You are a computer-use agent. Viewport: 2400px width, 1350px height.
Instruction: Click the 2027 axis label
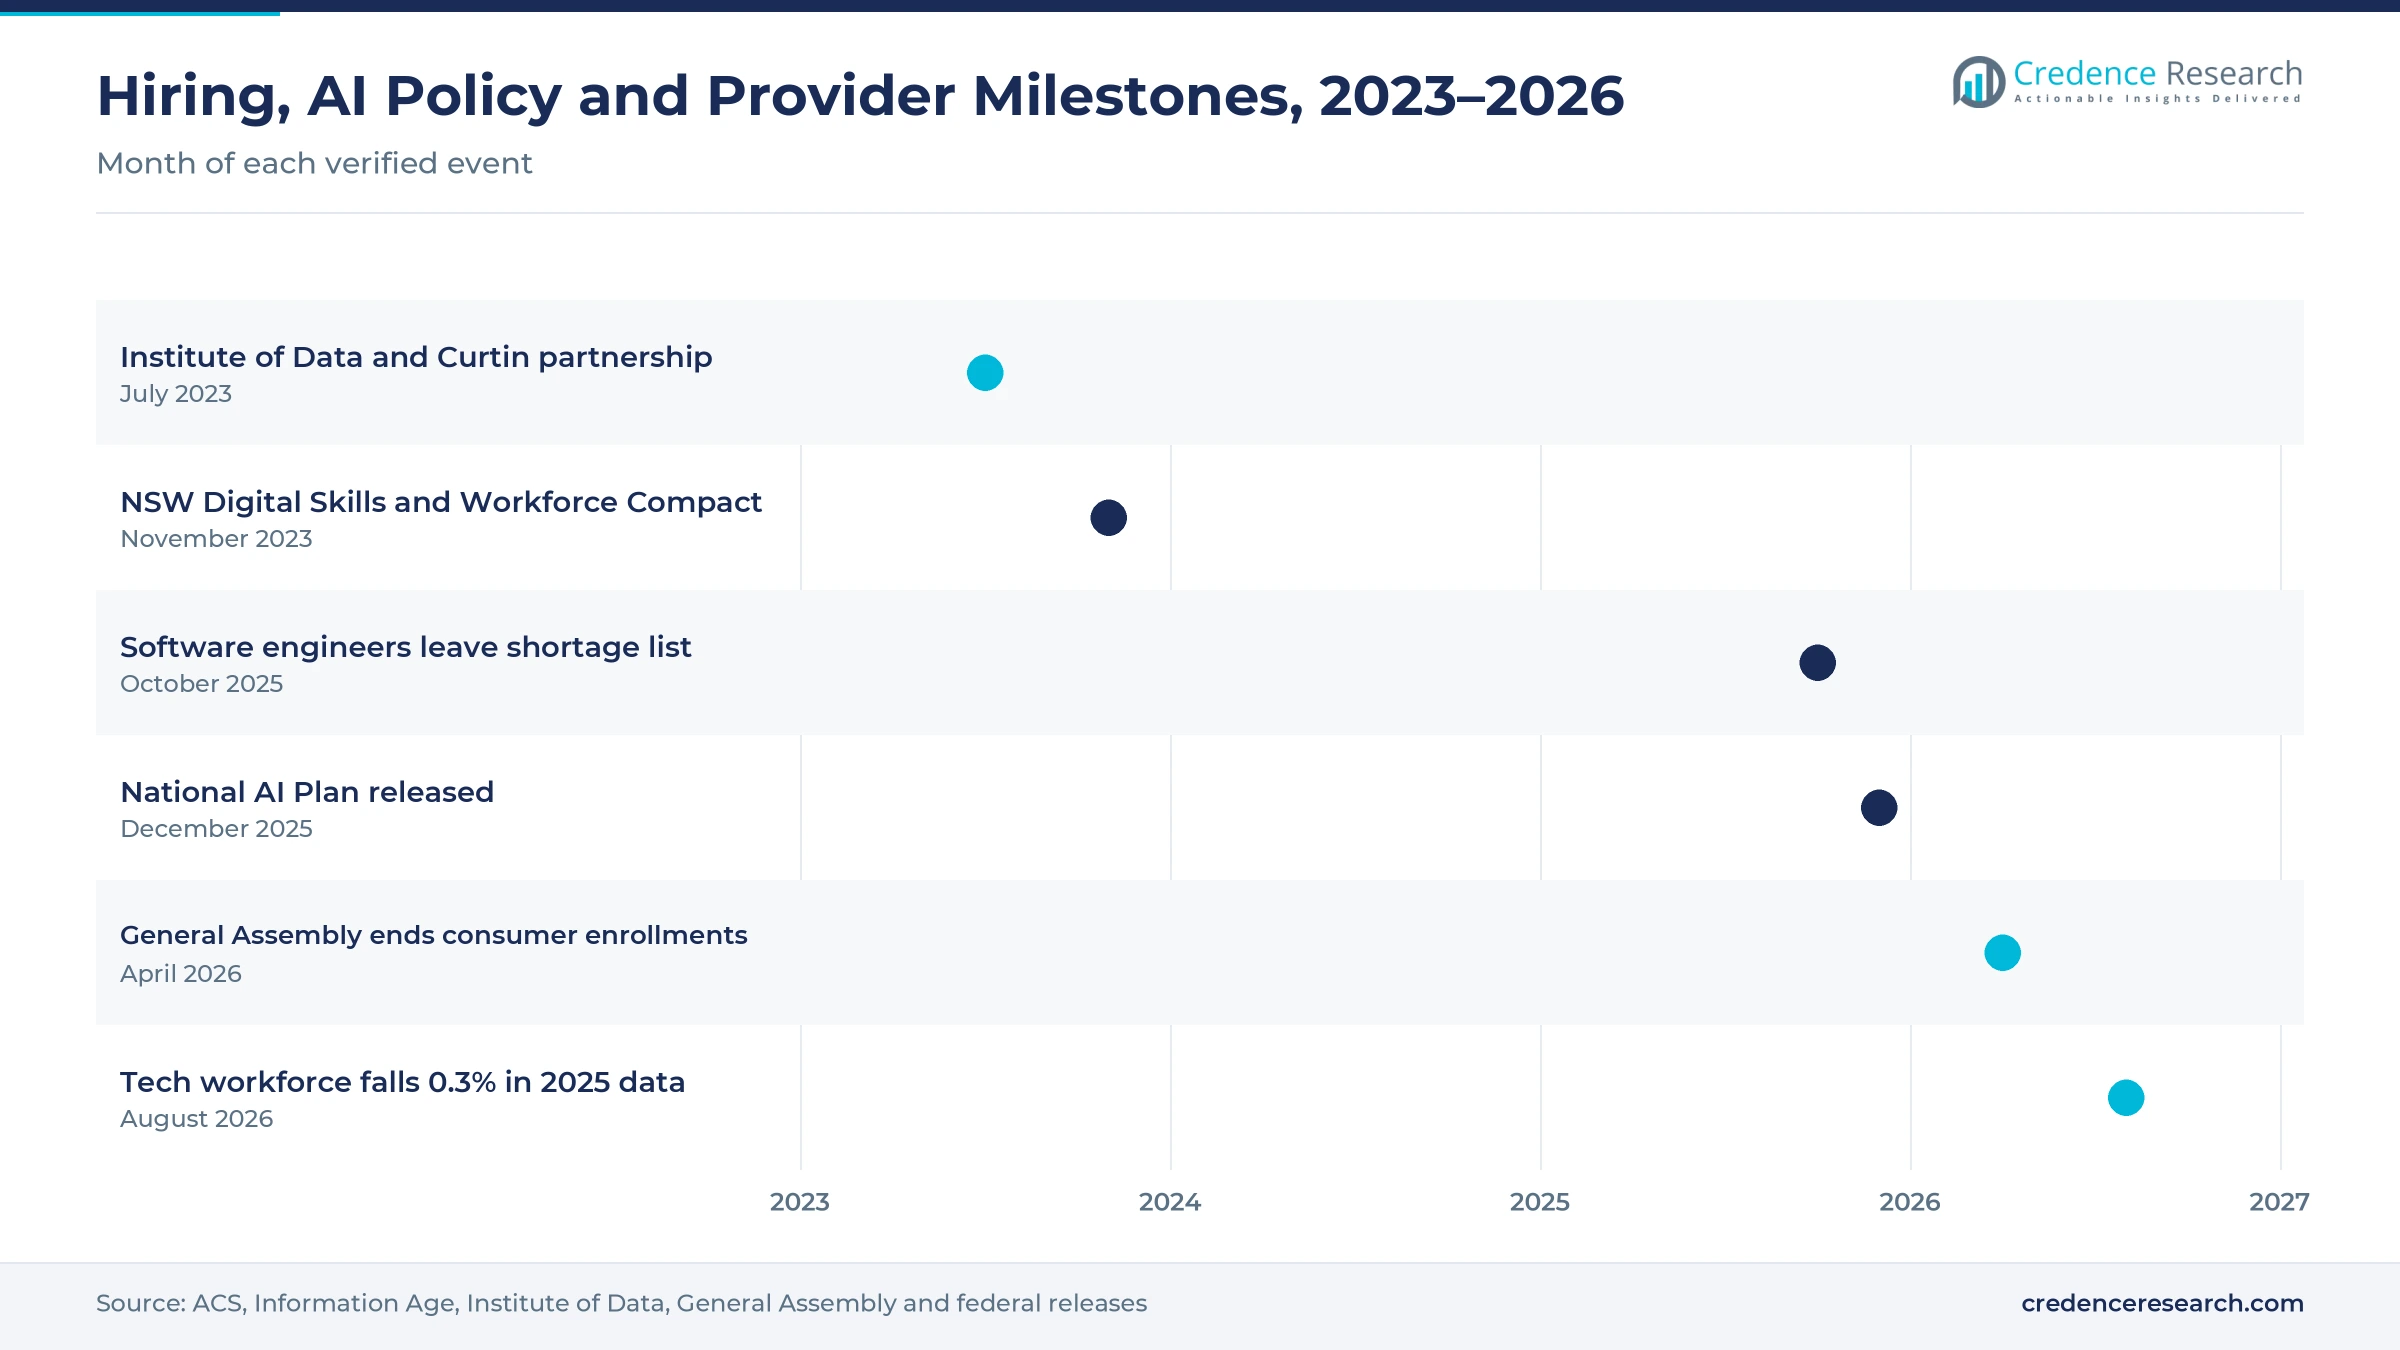click(x=2279, y=1202)
